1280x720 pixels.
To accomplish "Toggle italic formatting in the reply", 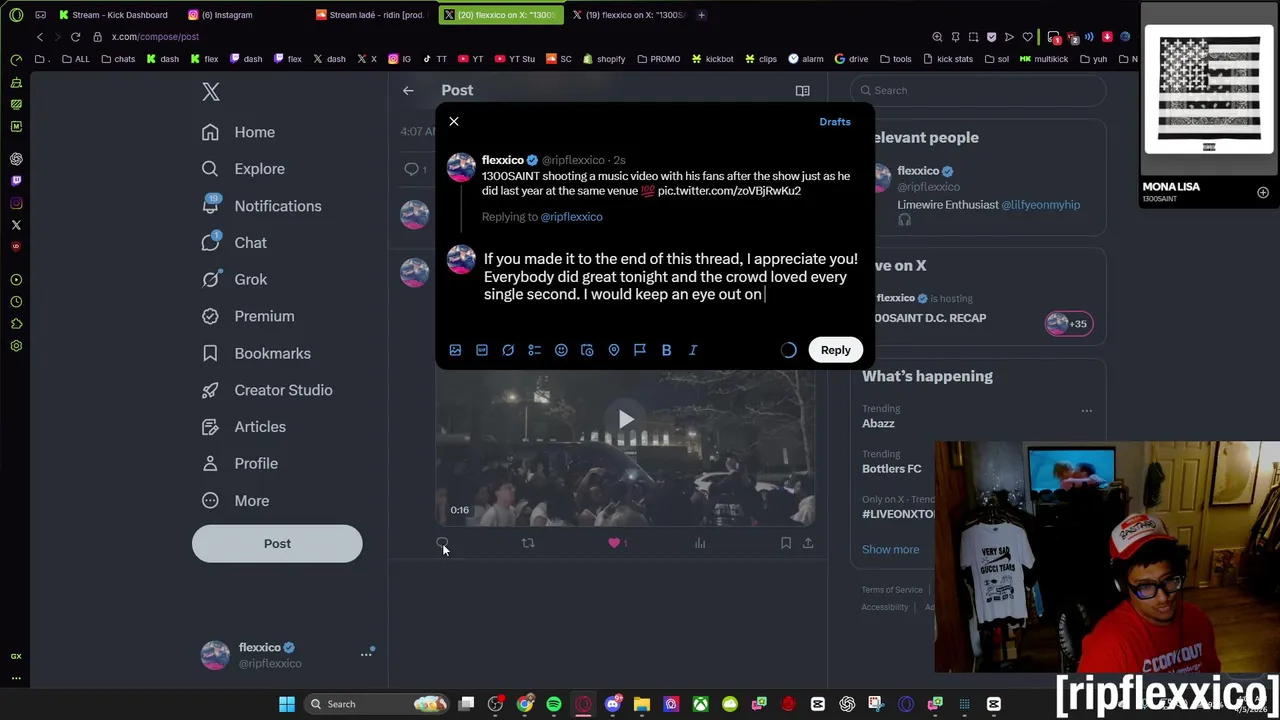I will (693, 350).
